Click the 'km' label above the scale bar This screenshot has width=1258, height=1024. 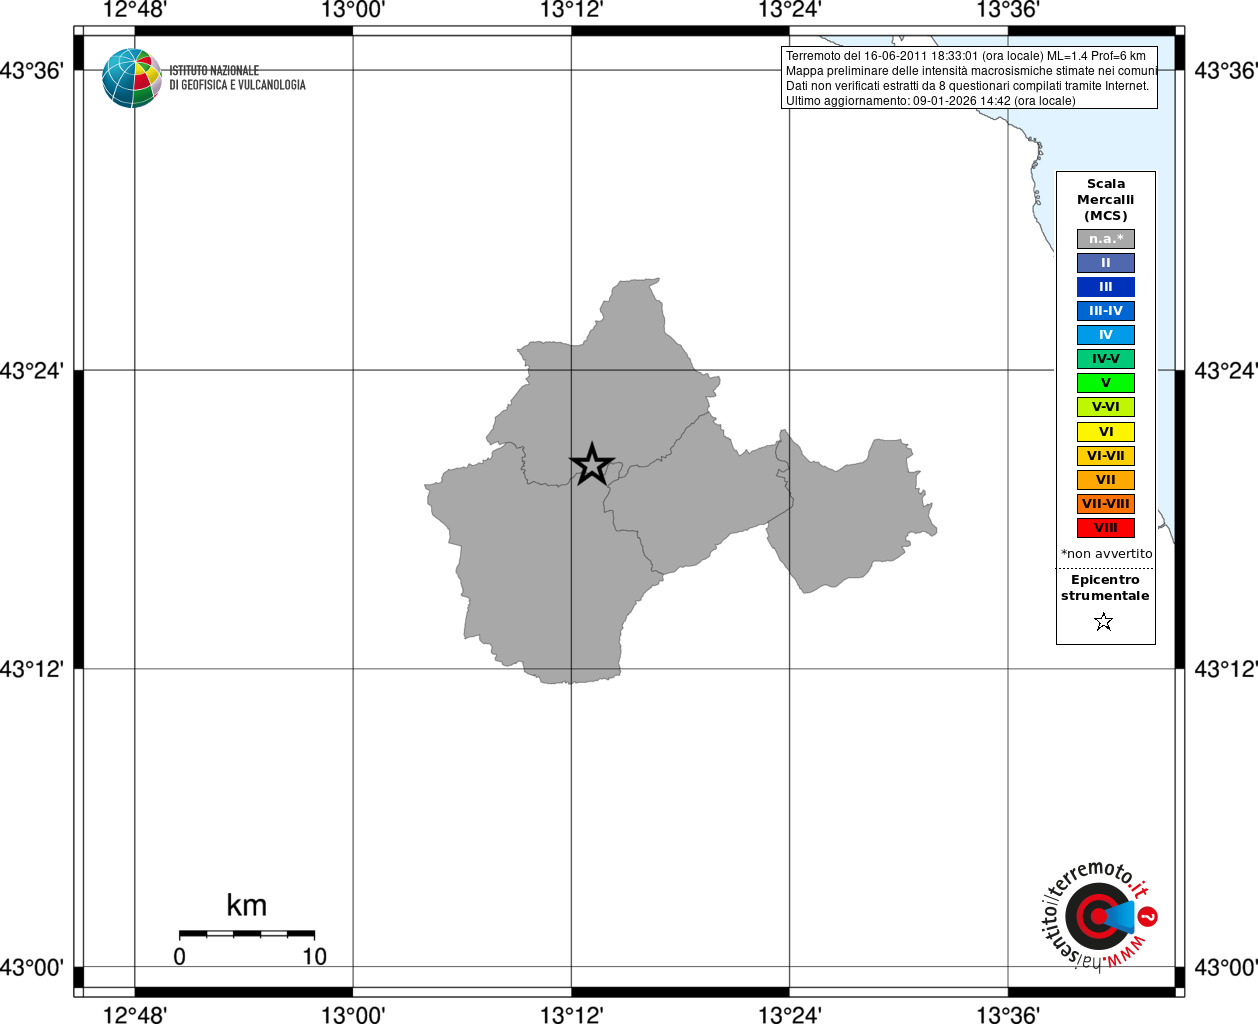(247, 905)
